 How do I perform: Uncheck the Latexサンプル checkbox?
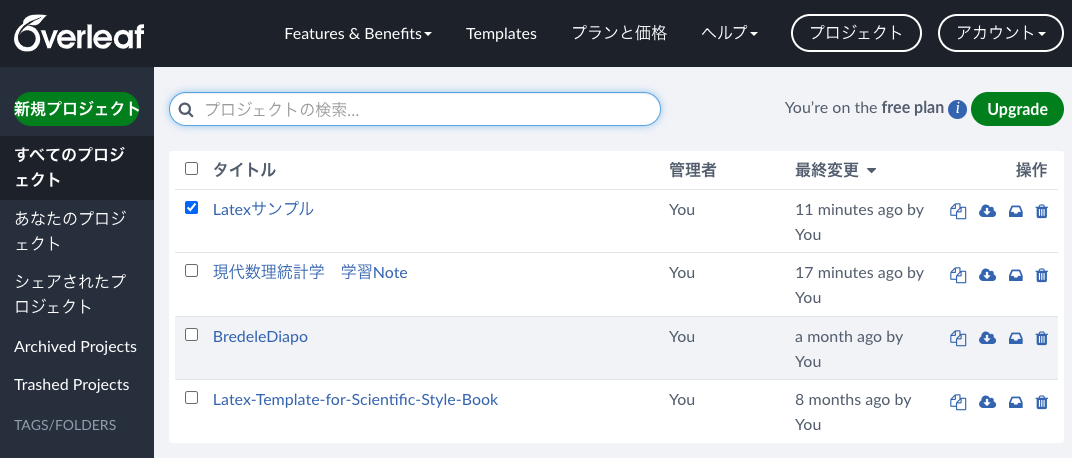coord(192,208)
